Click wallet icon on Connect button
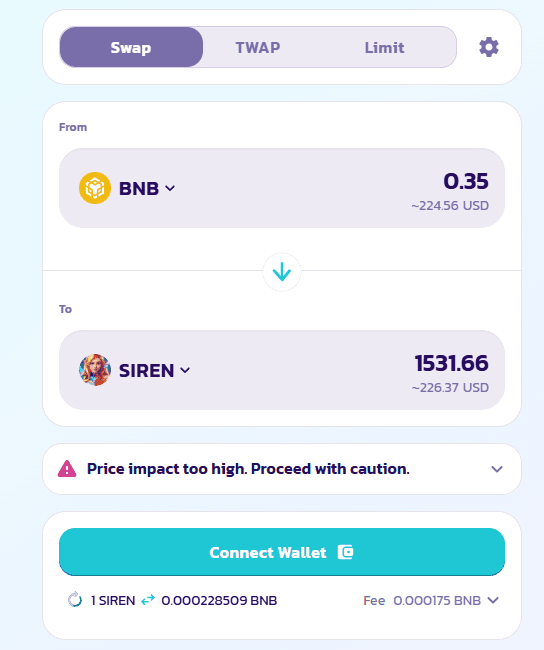544x650 pixels. coord(345,552)
